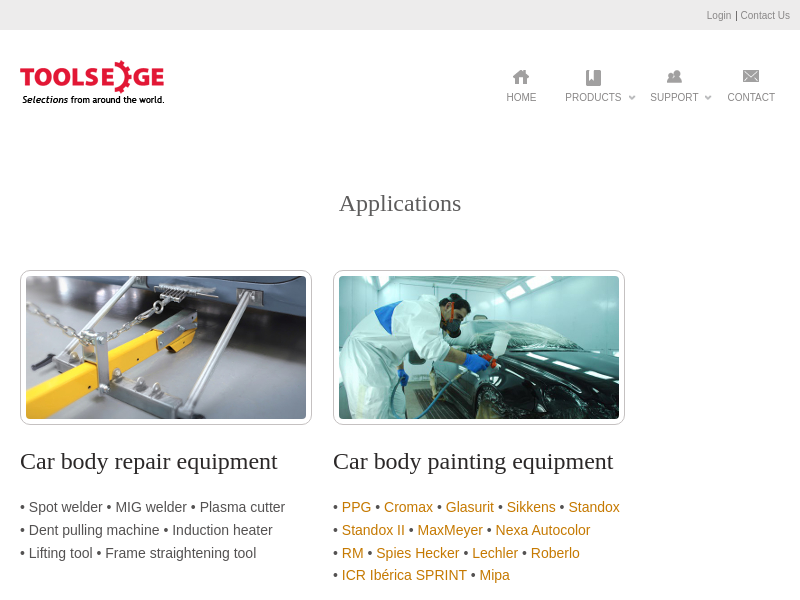Click the Support people icon
This screenshot has height=600, width=800.
[674, 77]
